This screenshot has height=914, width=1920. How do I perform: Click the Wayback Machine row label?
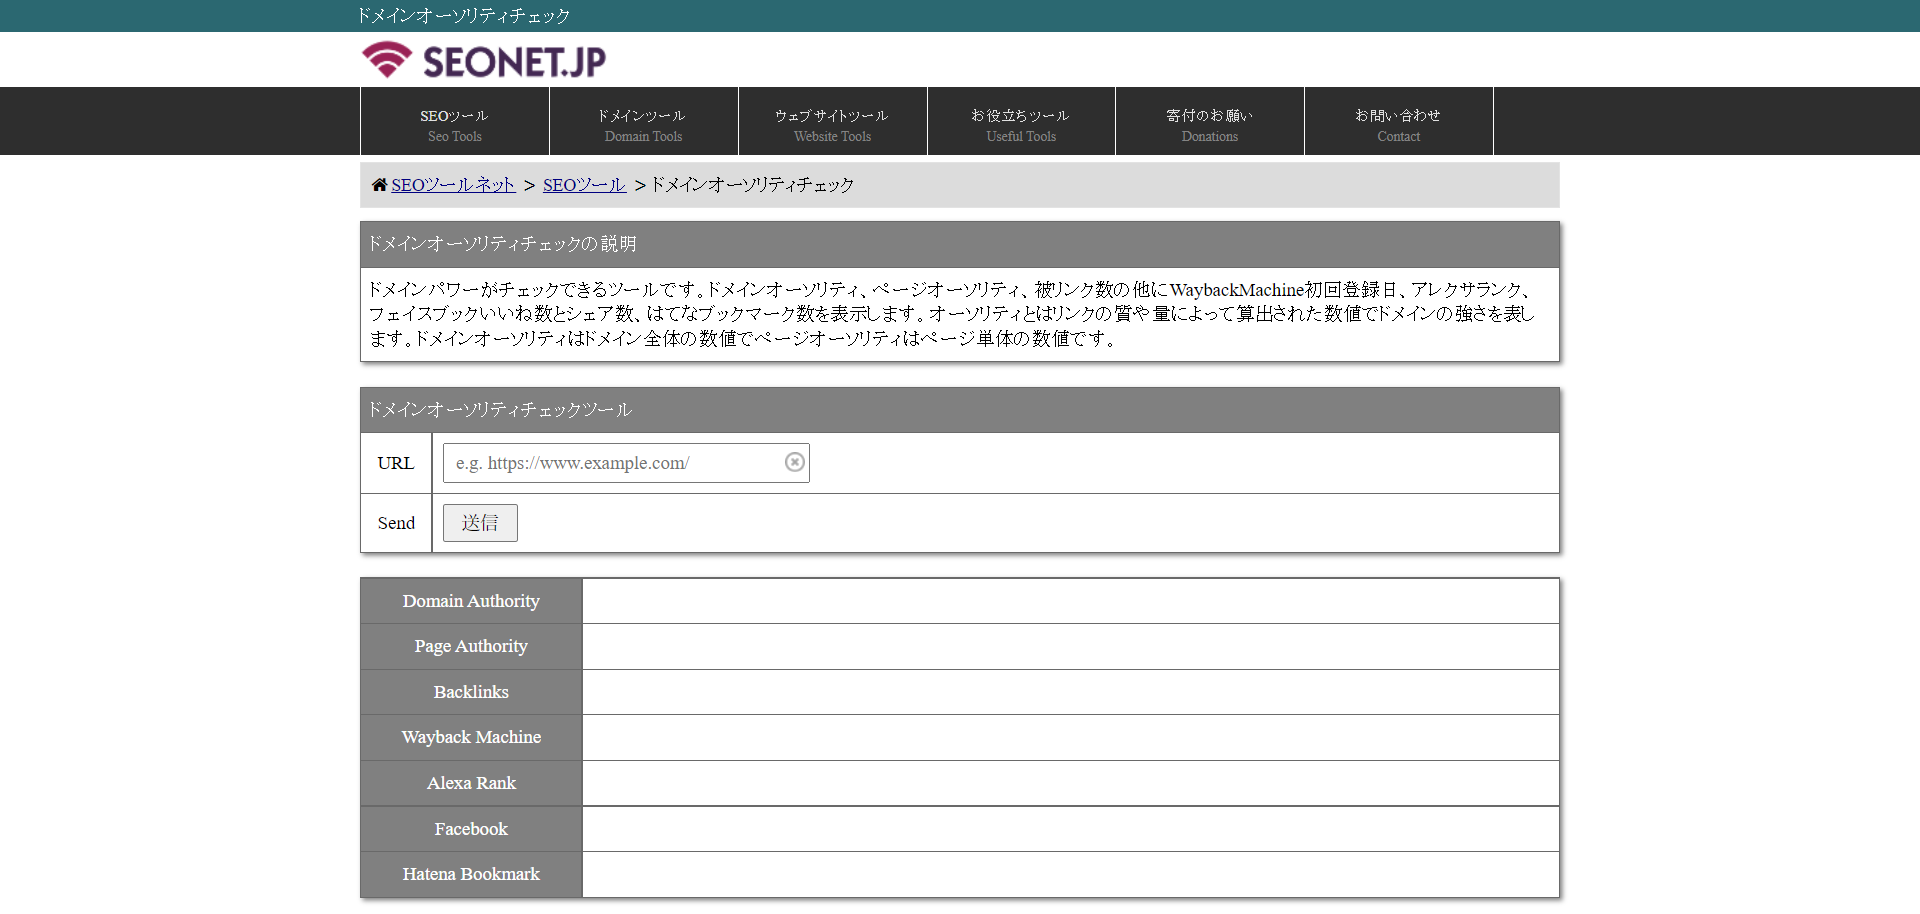(470, 737)
